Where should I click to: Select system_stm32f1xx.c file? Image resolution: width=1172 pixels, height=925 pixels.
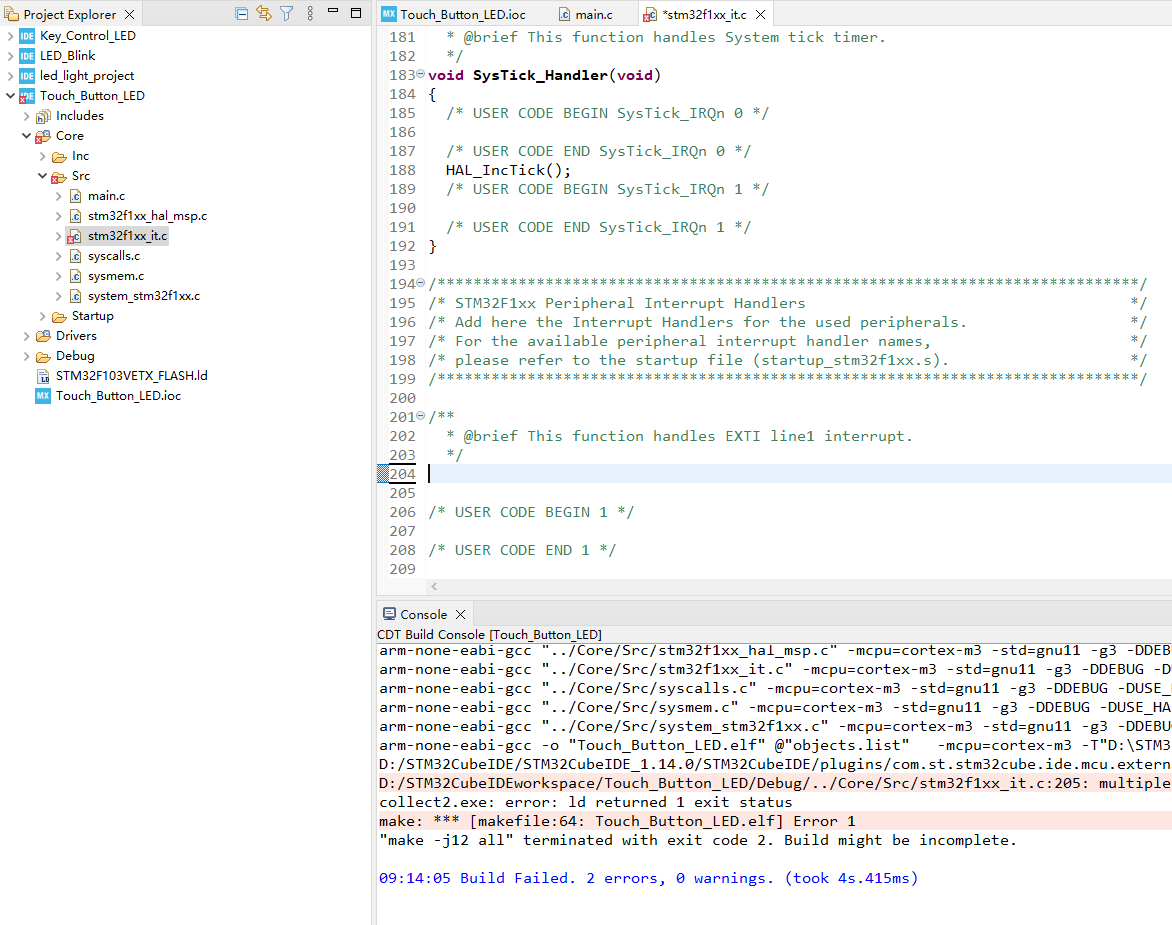point(144,296)
